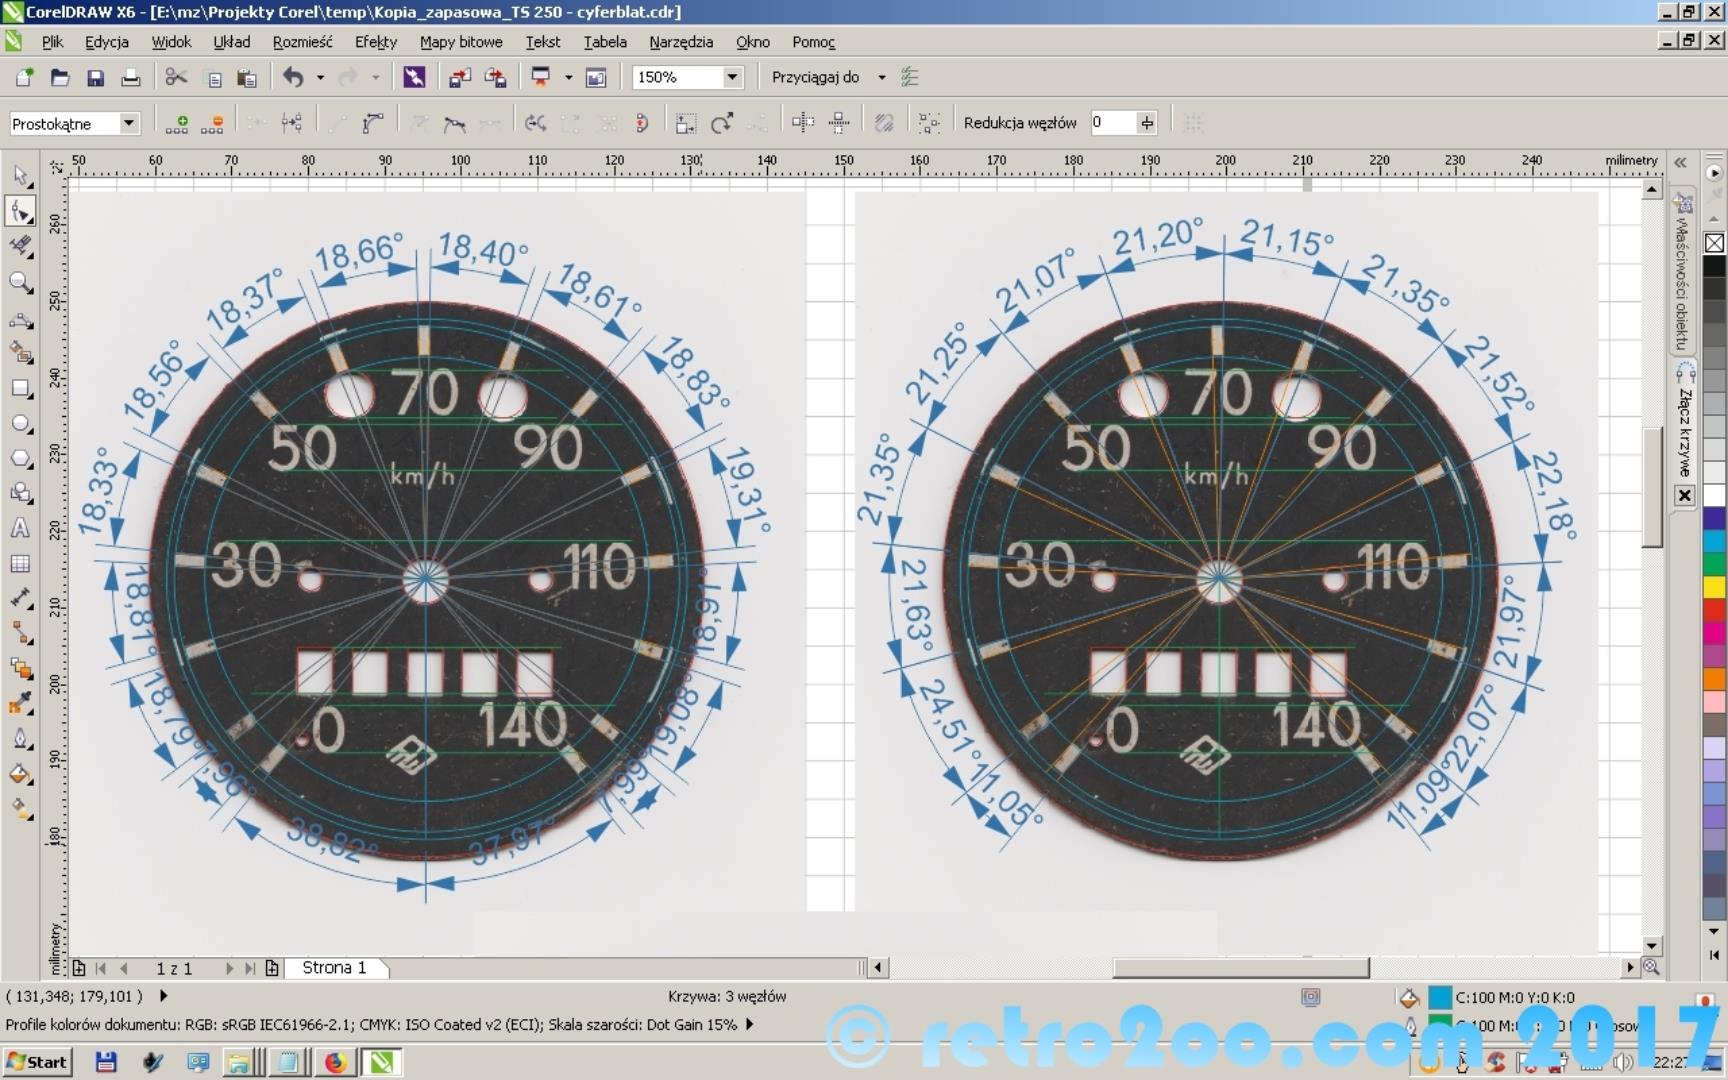Select the Pick (arrow) tool
This screenshot has height=1080, width=1728.
(21, 176)
